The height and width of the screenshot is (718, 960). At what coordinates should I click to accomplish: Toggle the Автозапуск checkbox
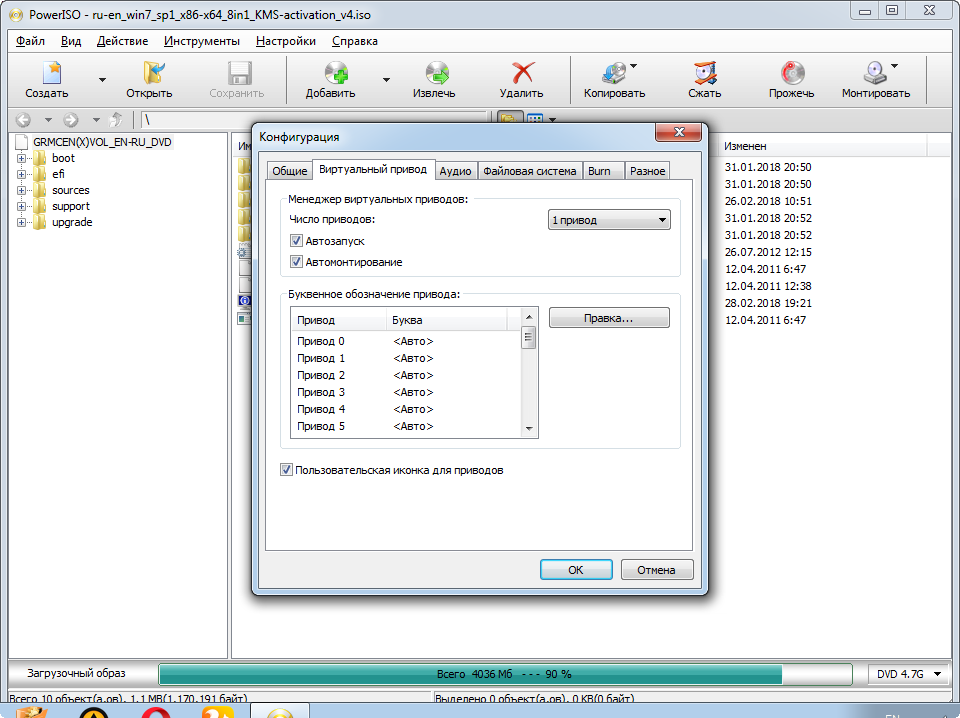pyautogui.click(x=296, y=241)
